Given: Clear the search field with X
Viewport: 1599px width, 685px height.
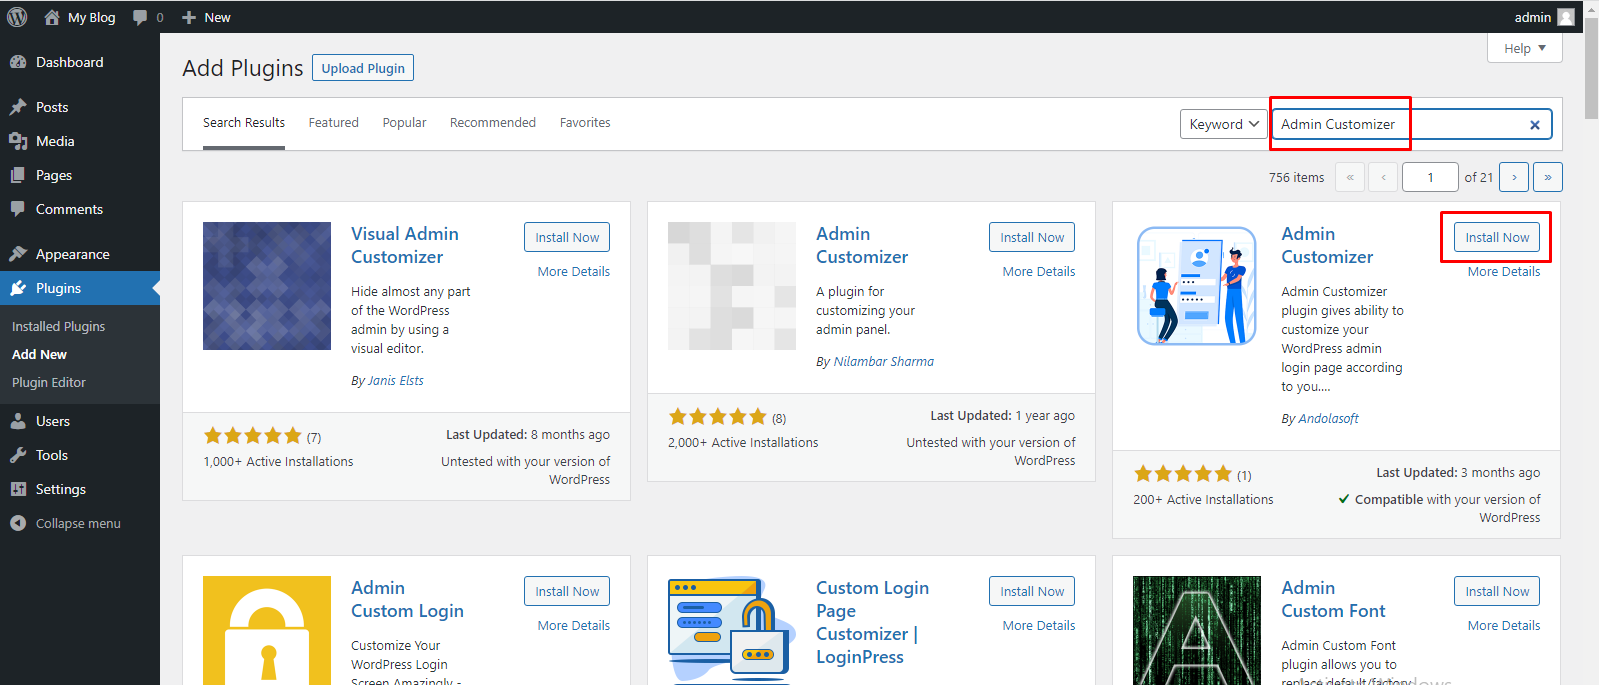Looking at the screenshot, I should (1535, 125).
